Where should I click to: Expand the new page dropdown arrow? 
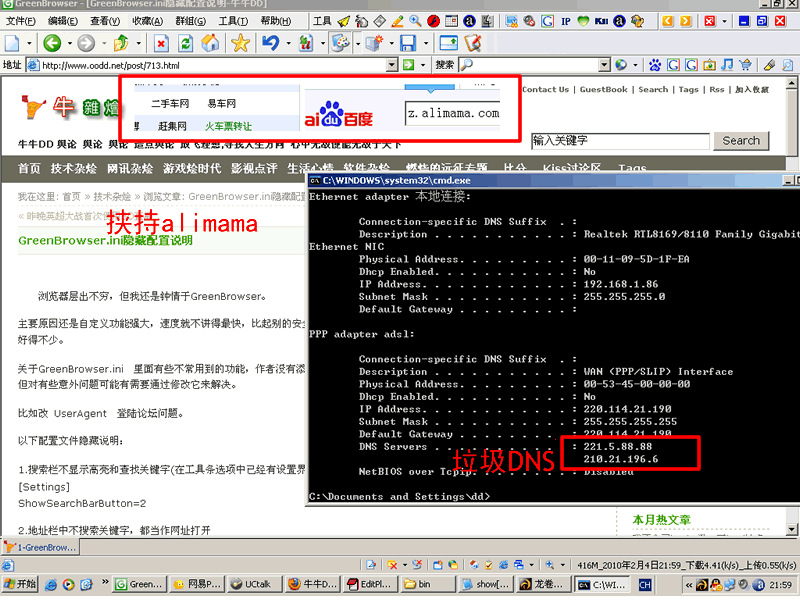[29, 43]
